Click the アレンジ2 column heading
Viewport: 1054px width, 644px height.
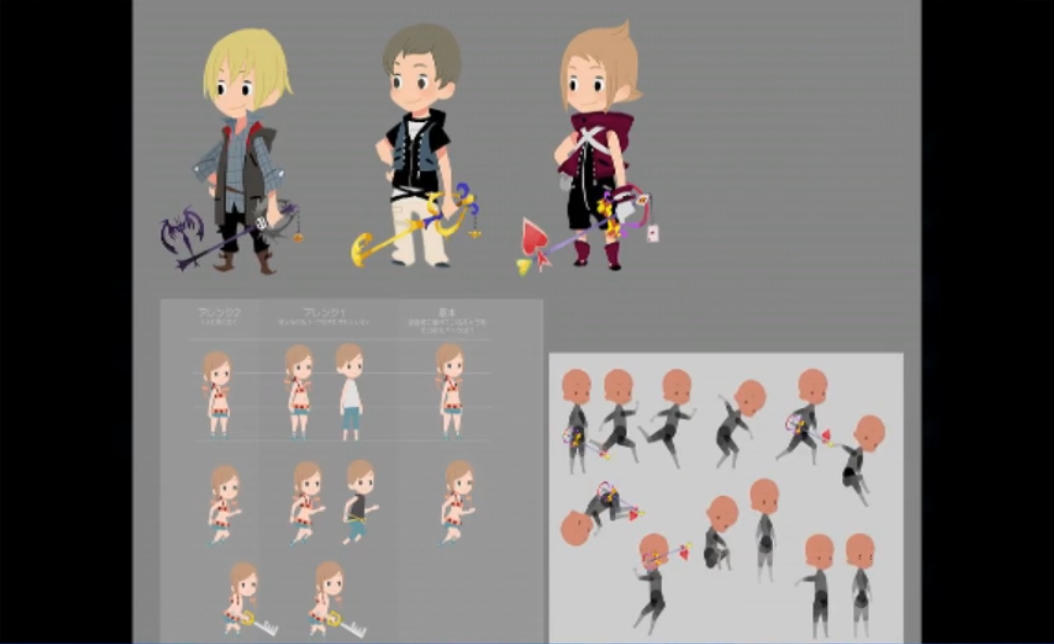(219, 313)
